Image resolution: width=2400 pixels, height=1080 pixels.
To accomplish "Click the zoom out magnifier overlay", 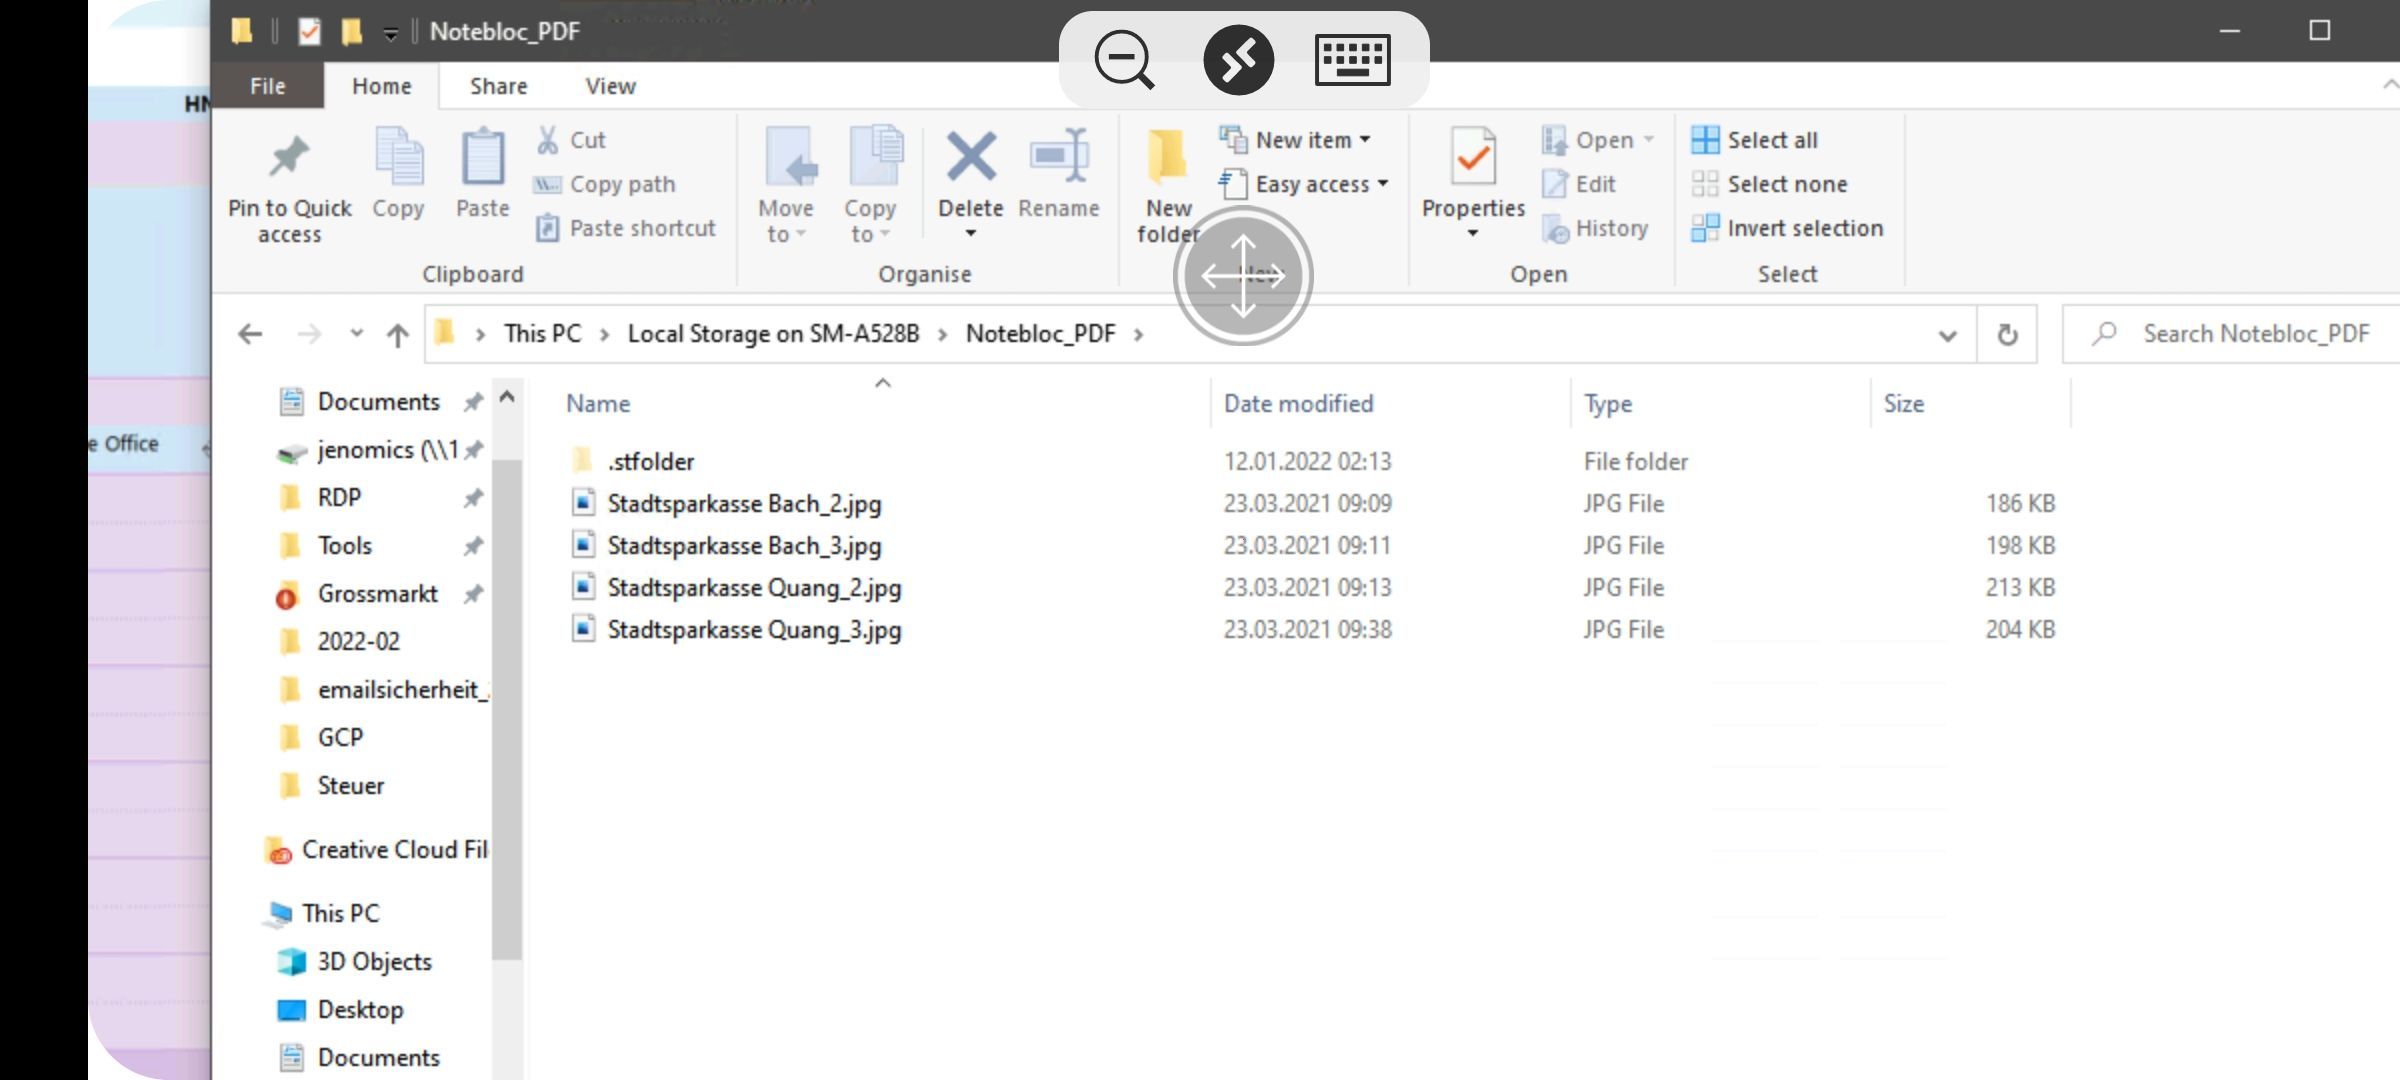I will pyautogui.click(x=1124, y=60).
